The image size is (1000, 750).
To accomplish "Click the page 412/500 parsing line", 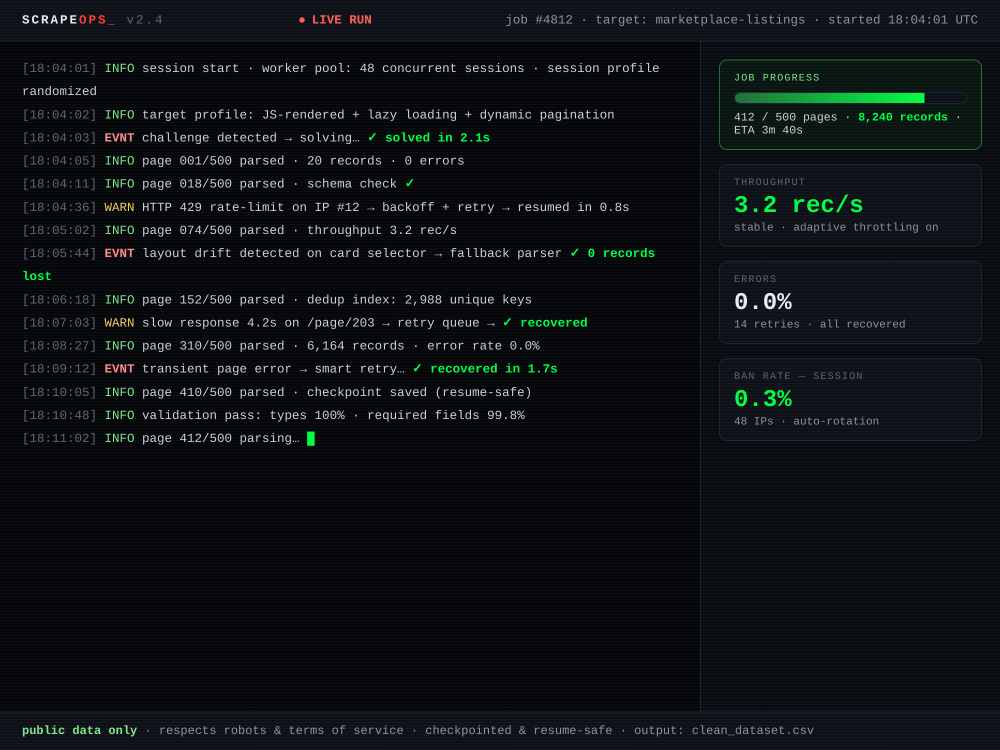I will [x=168, y=438].
